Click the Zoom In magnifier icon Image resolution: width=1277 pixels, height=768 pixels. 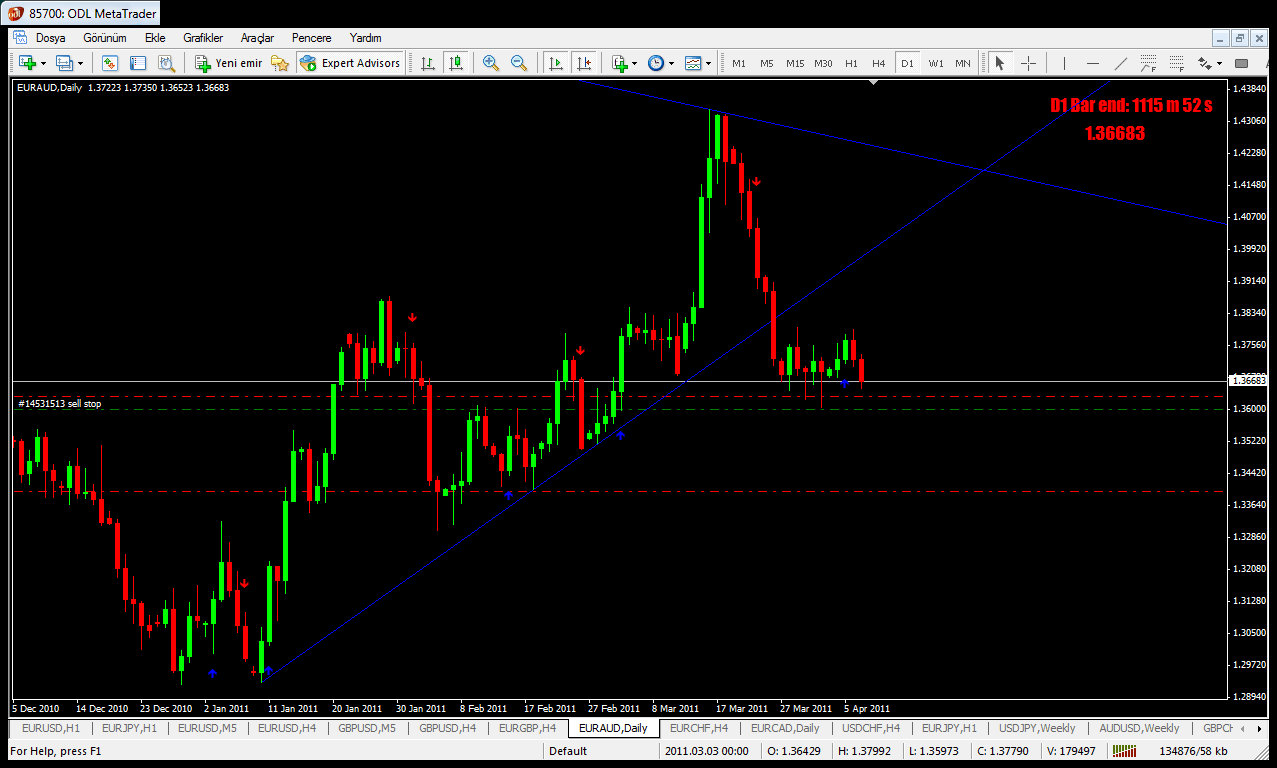490,63
